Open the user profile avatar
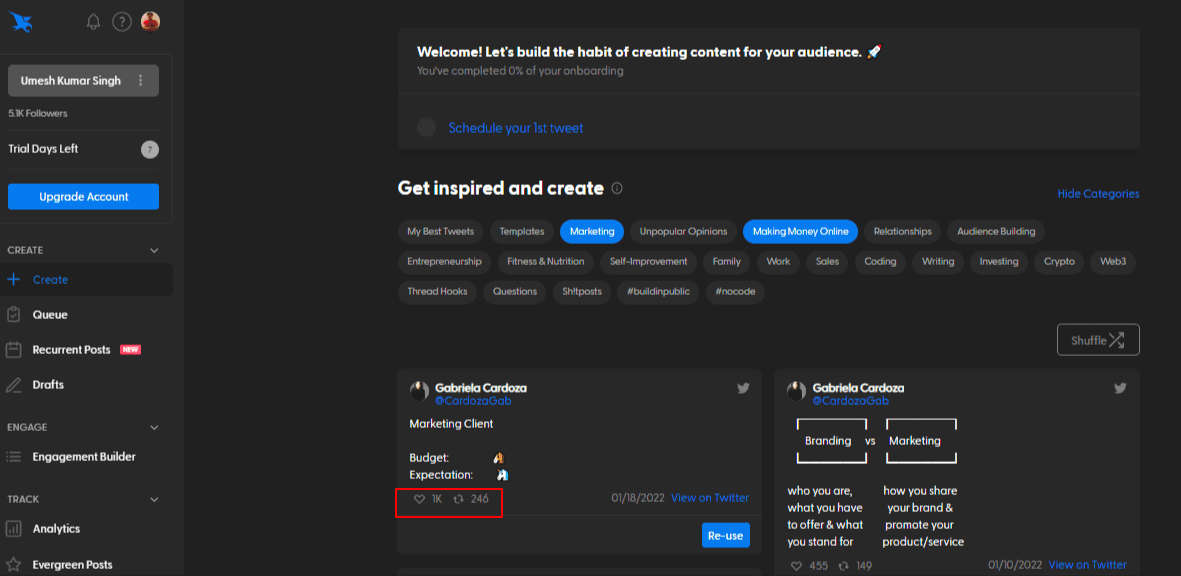 tap(150, 21)
